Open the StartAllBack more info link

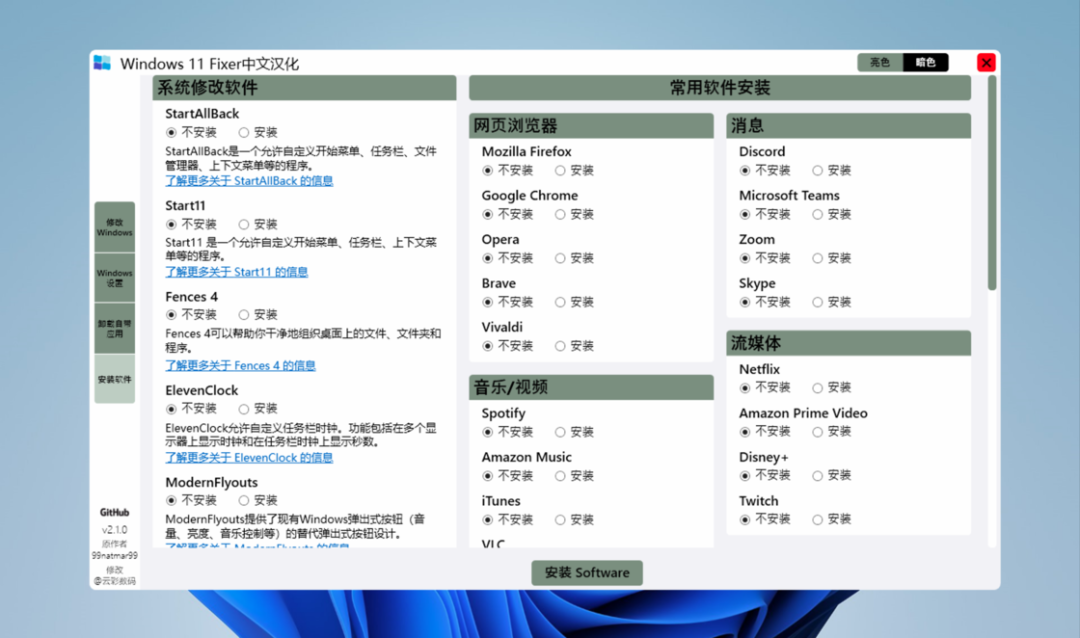249,181
